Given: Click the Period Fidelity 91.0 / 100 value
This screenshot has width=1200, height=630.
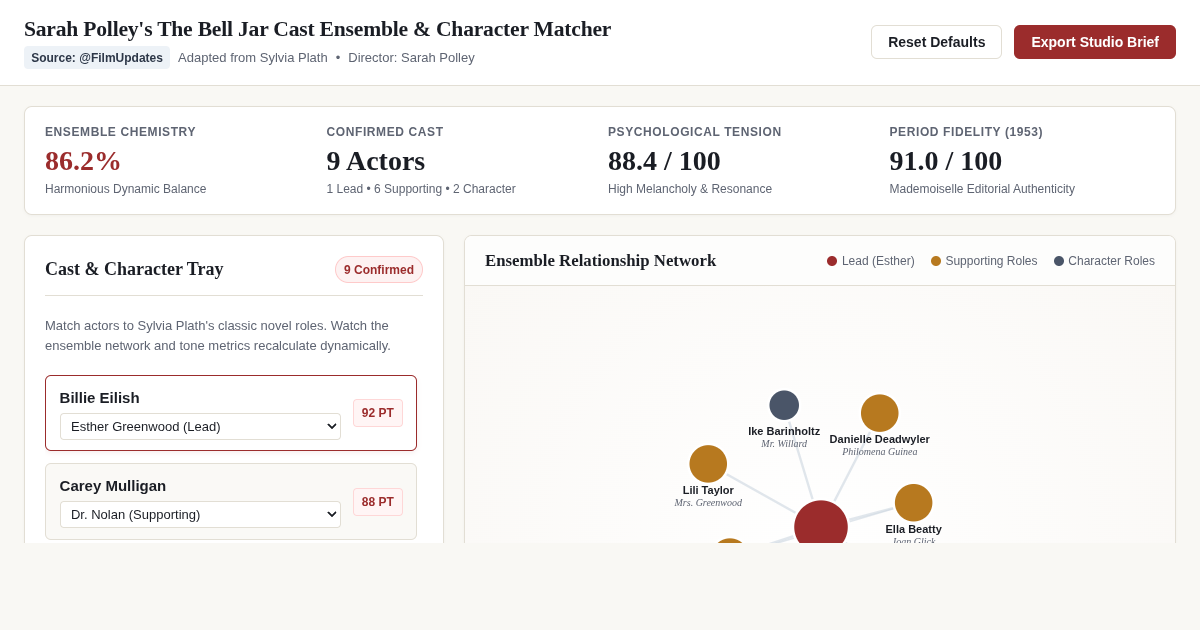Looking at the screenshot, I should [x=946, y=161].
